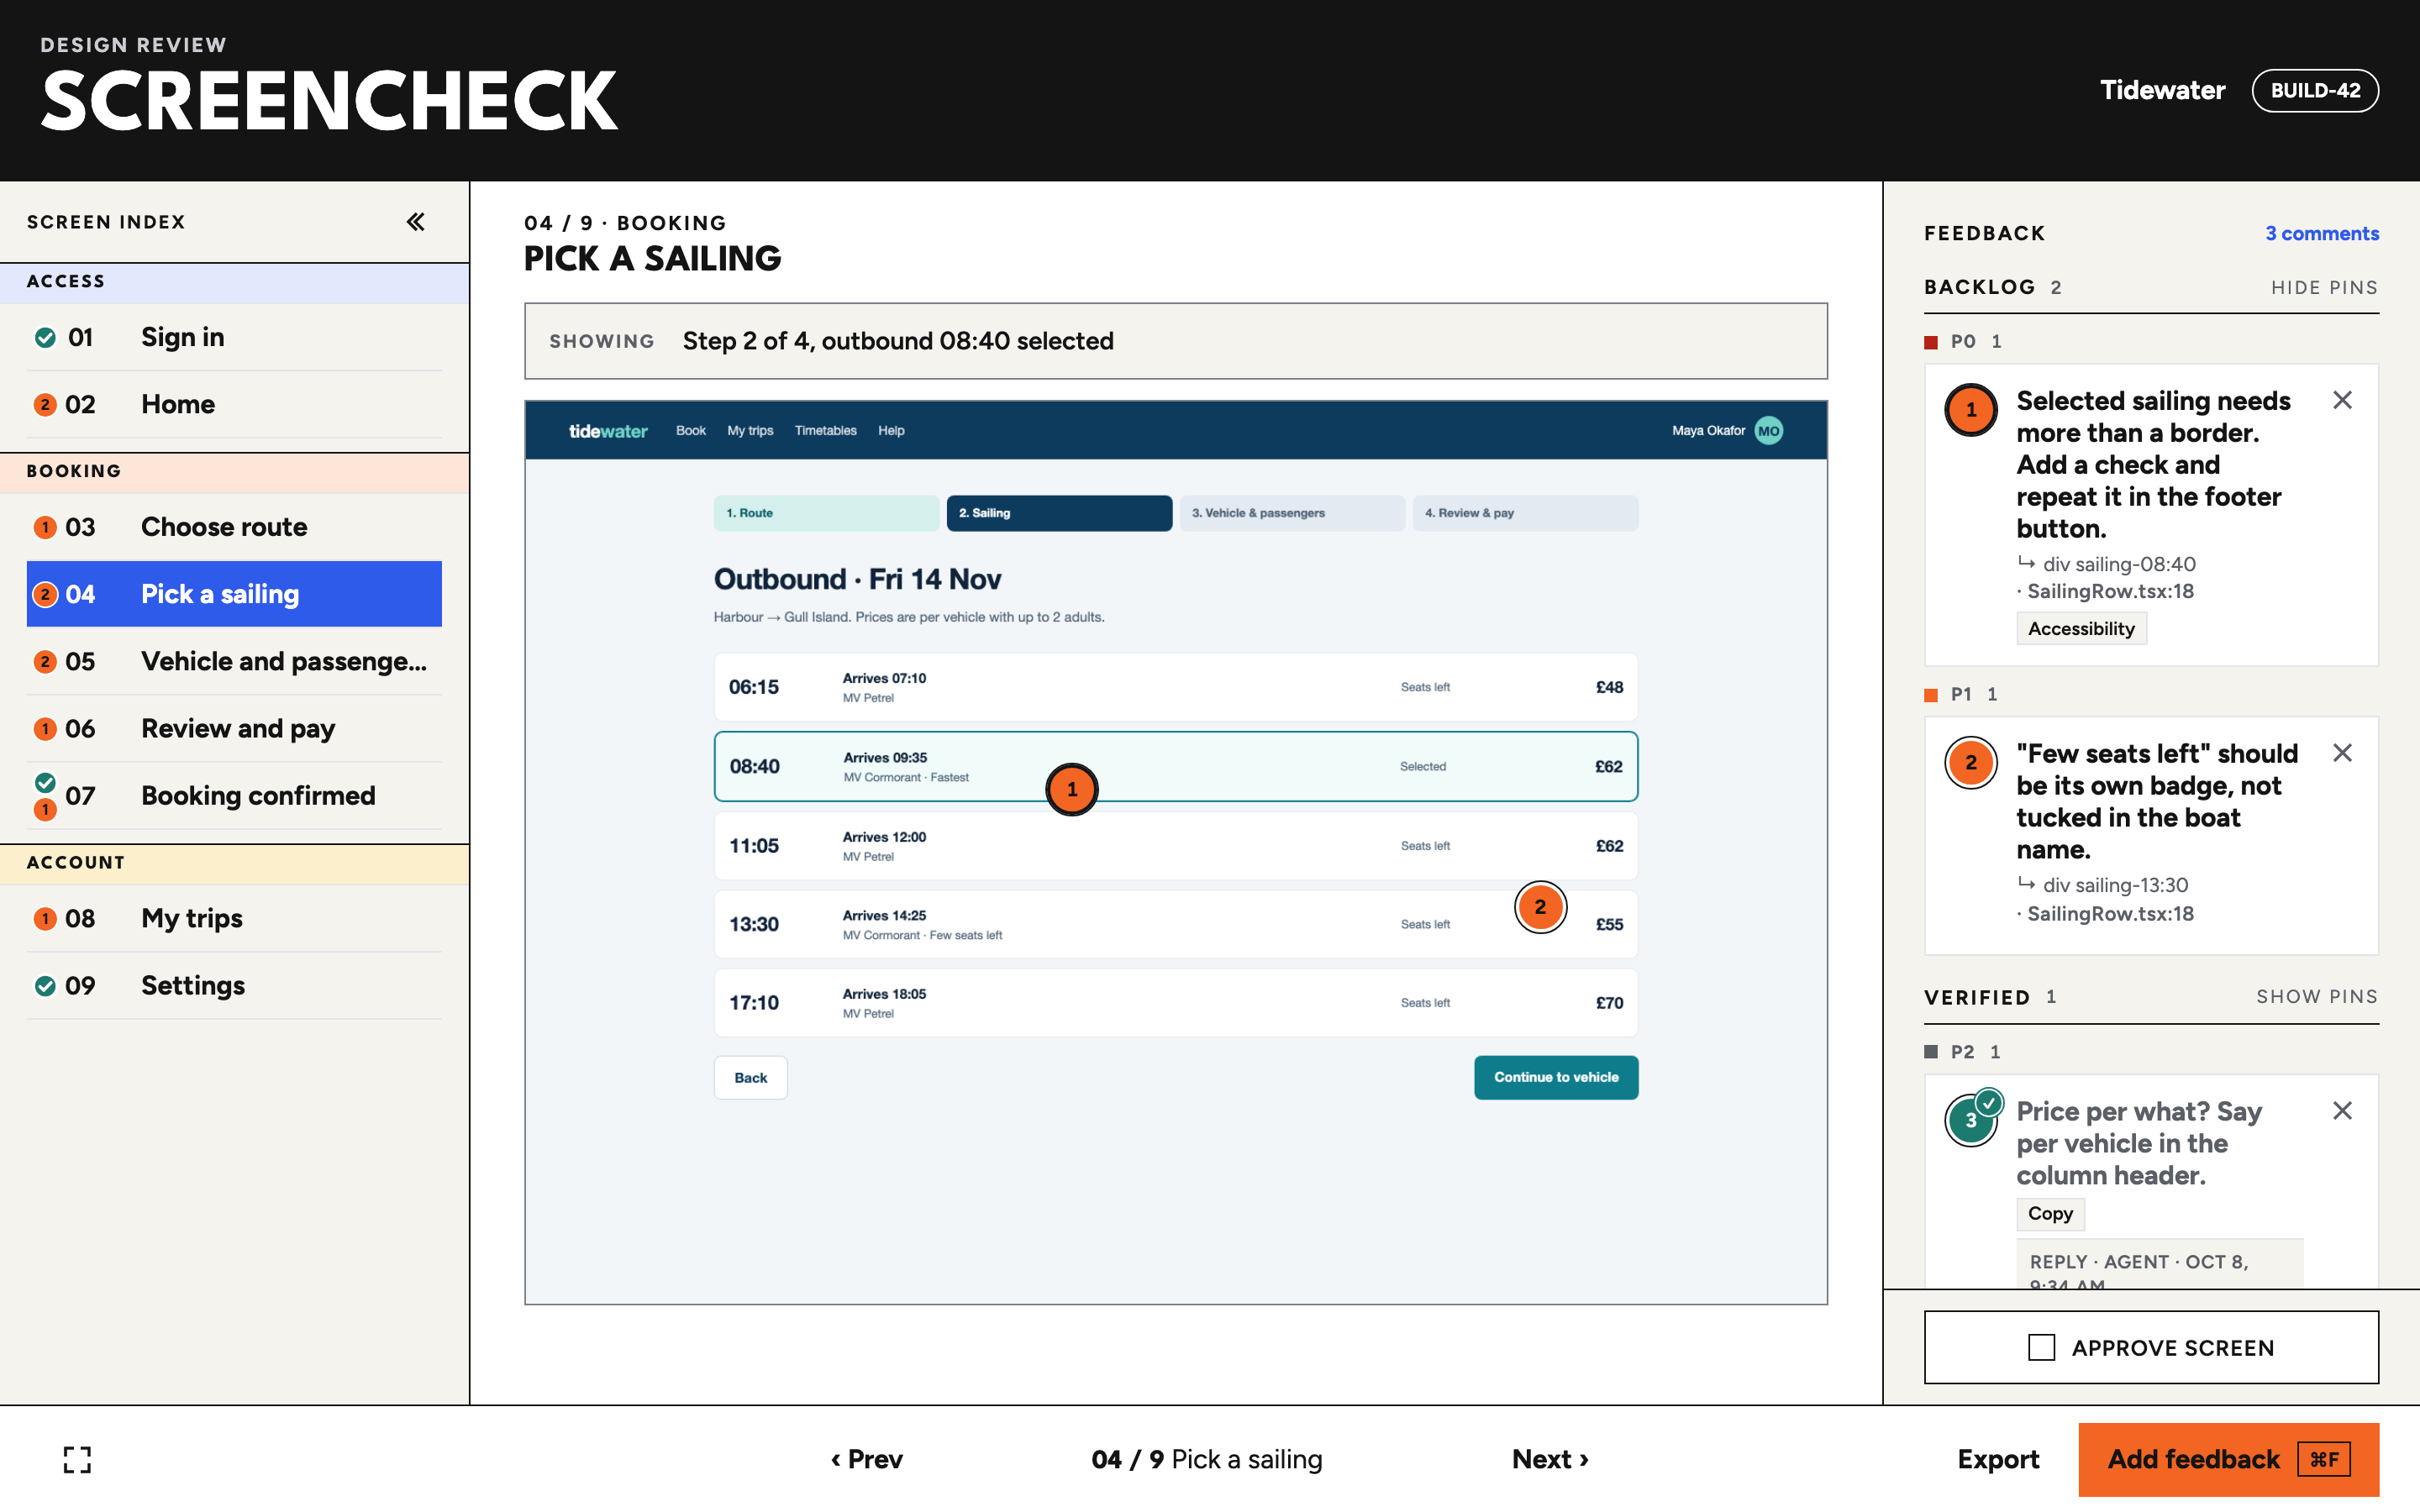This screenshot has height=1512, width=2420.
Task: Go to the previous screen with Prev
Action: pos(867,1459)
